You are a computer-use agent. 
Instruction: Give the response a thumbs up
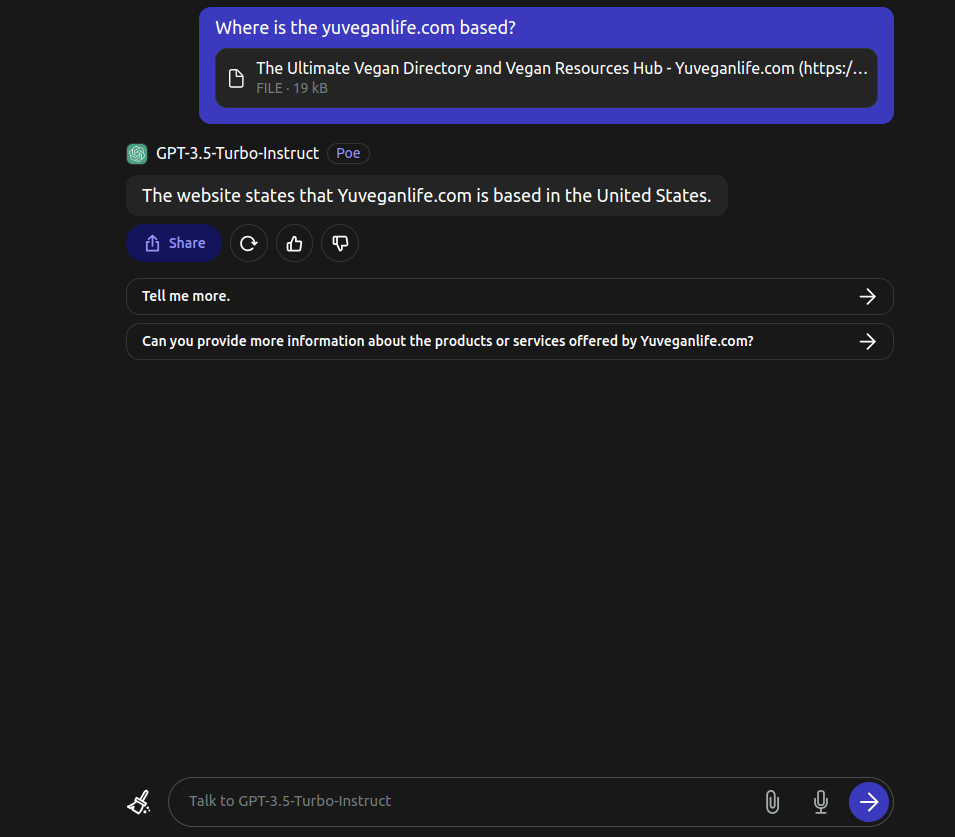pos(294,244)
